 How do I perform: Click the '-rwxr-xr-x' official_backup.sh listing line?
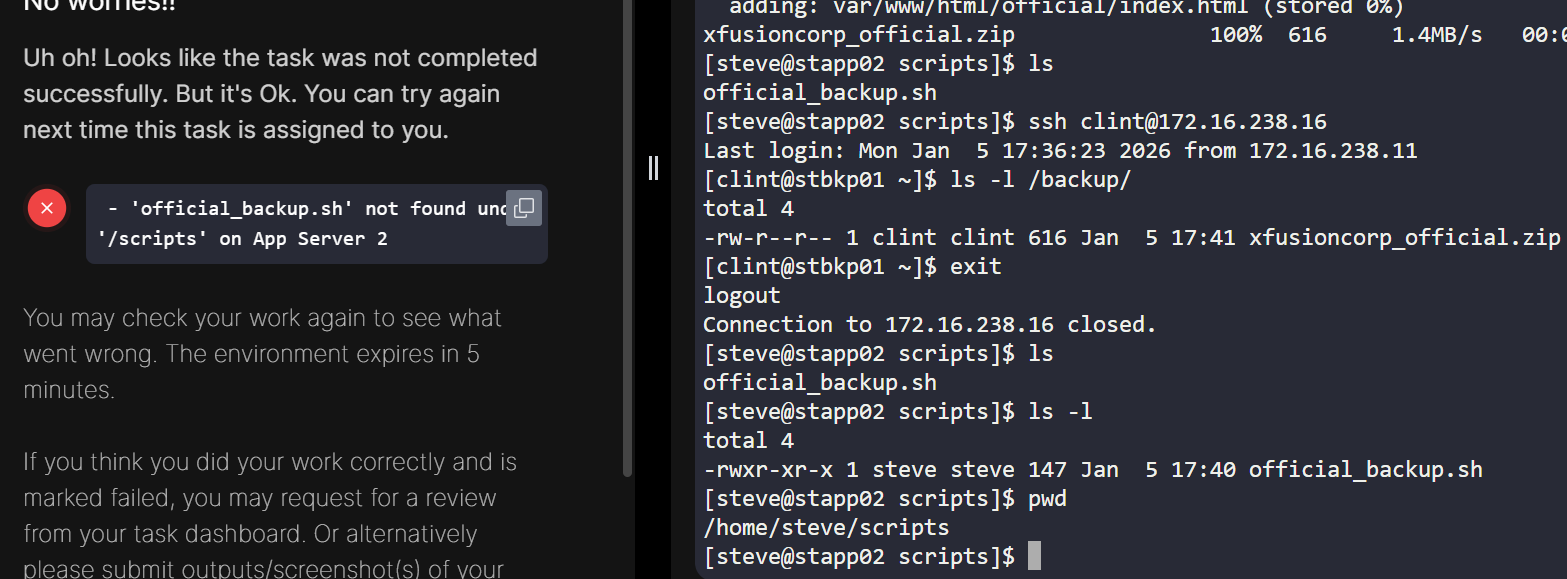[1092, 469]
